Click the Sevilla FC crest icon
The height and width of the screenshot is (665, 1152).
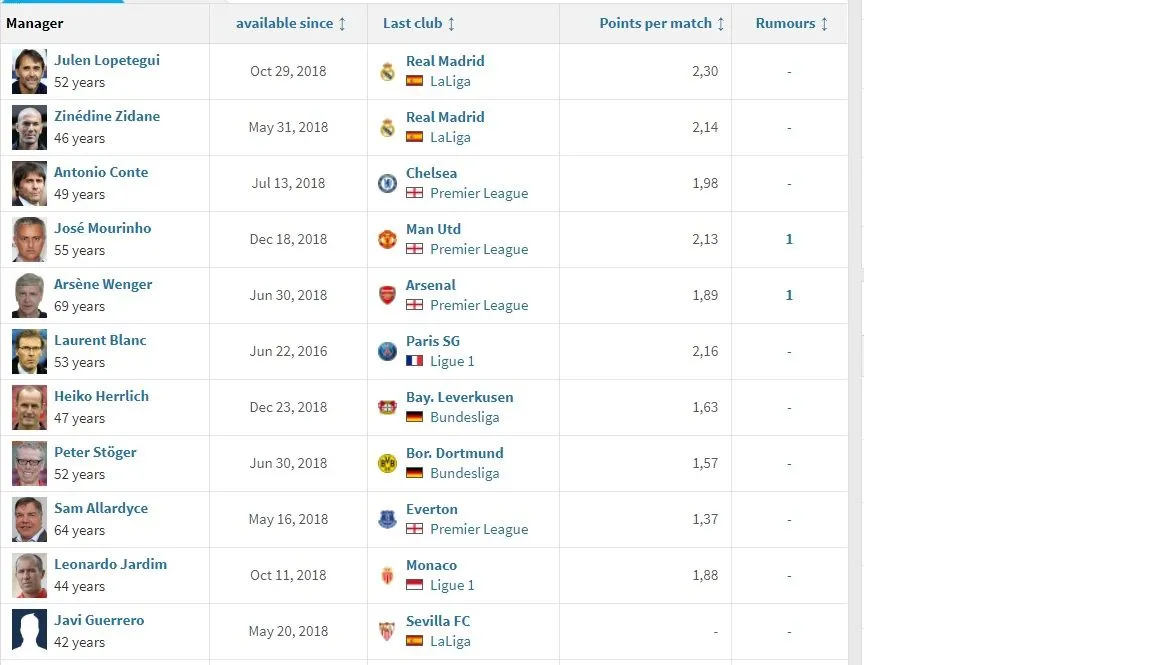click(387, 631)
